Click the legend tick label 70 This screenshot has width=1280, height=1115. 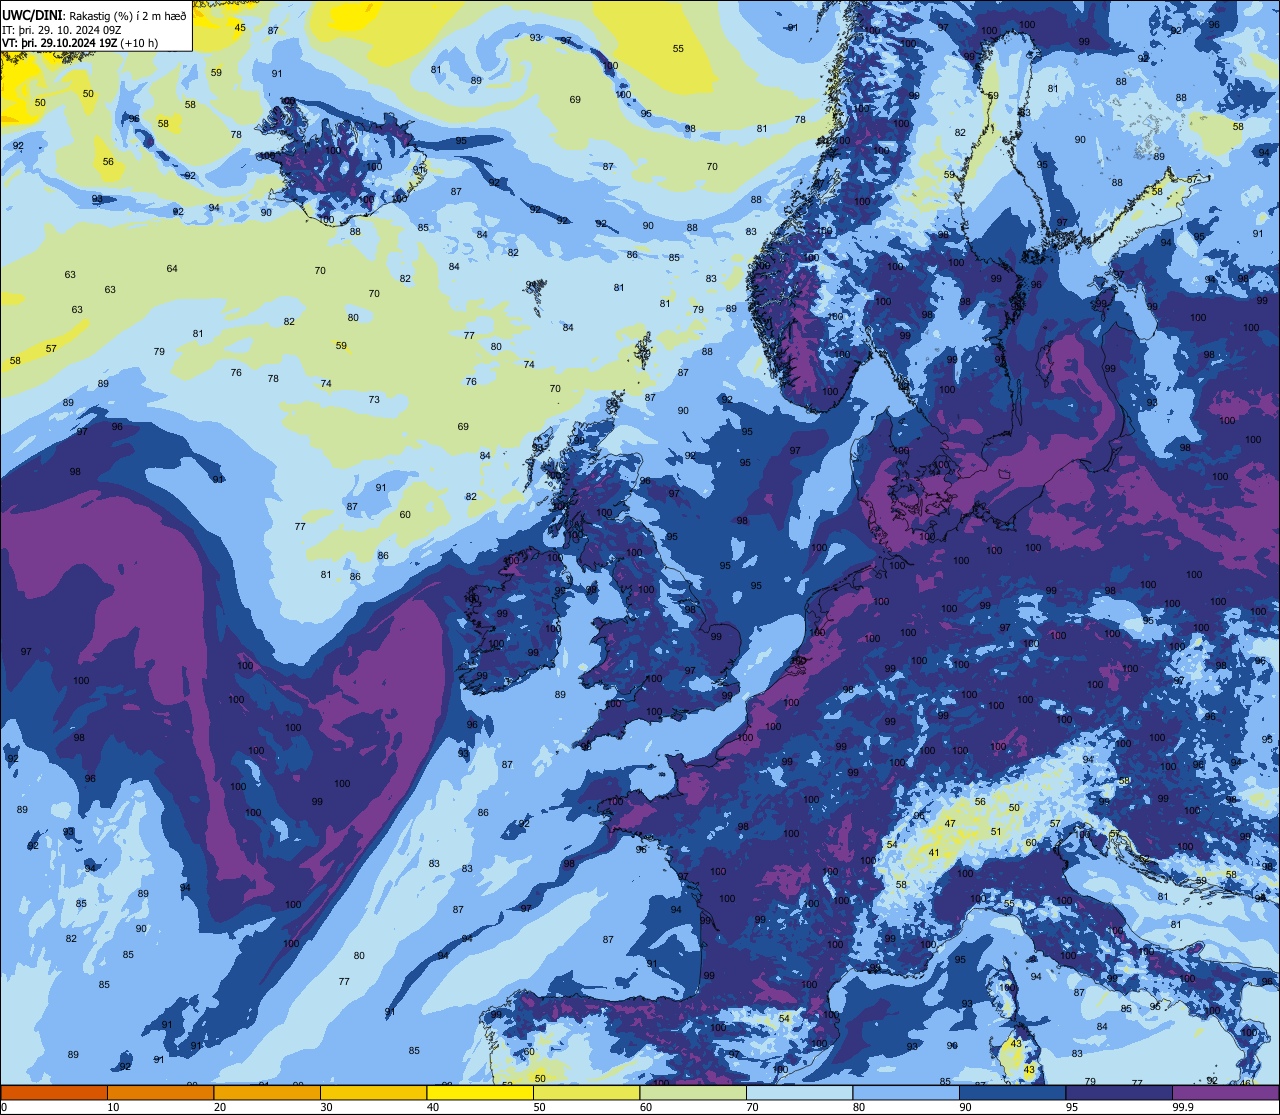(x=752, y=1107)
